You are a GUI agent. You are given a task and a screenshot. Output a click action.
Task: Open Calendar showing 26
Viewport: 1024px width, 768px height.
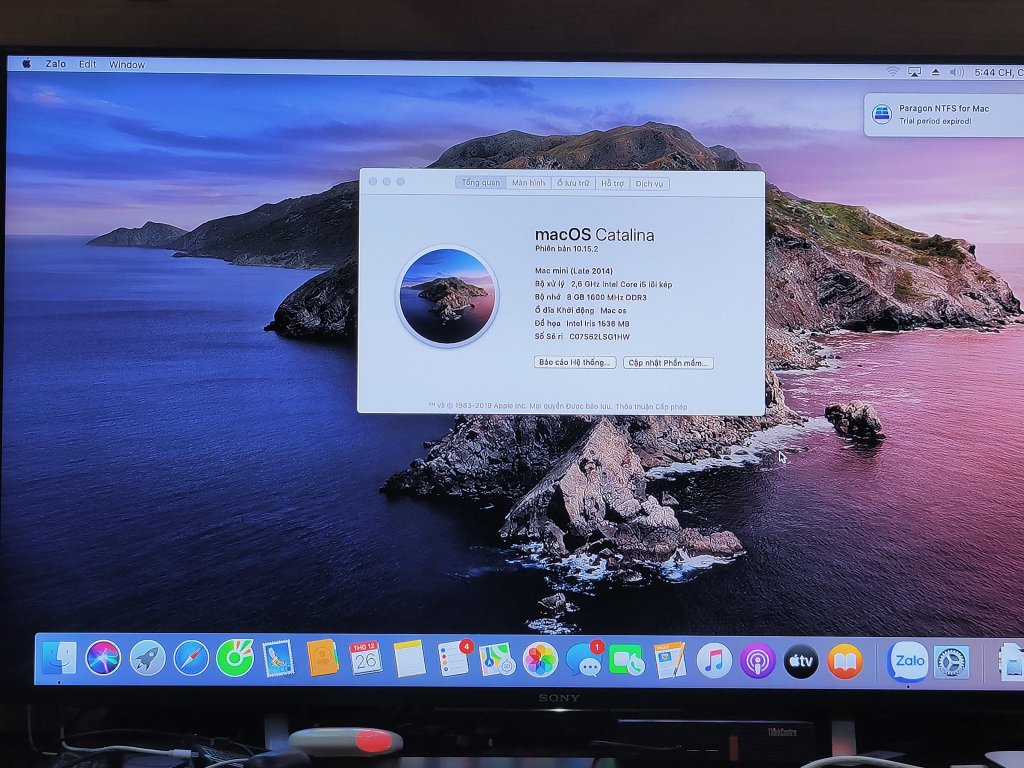[366, 658]
